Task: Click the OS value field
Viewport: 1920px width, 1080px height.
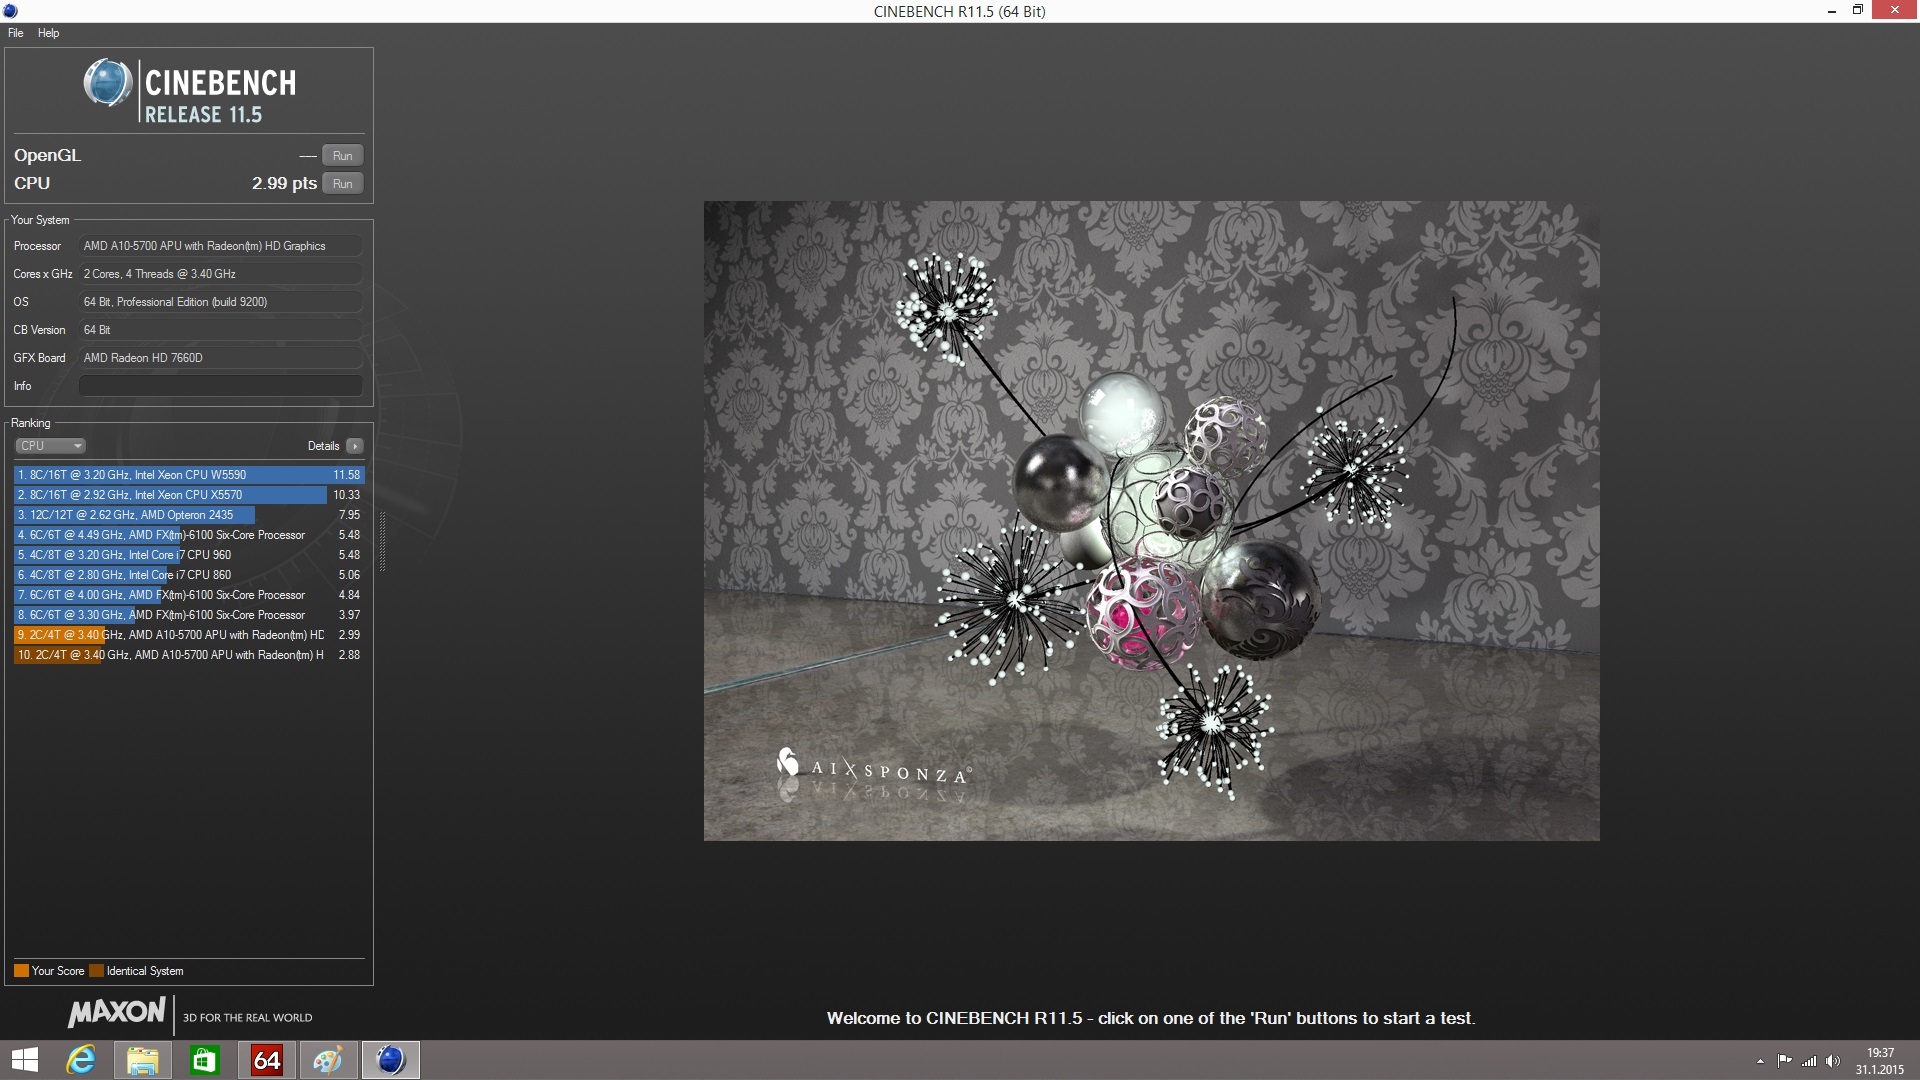Action: coord(220,302)
